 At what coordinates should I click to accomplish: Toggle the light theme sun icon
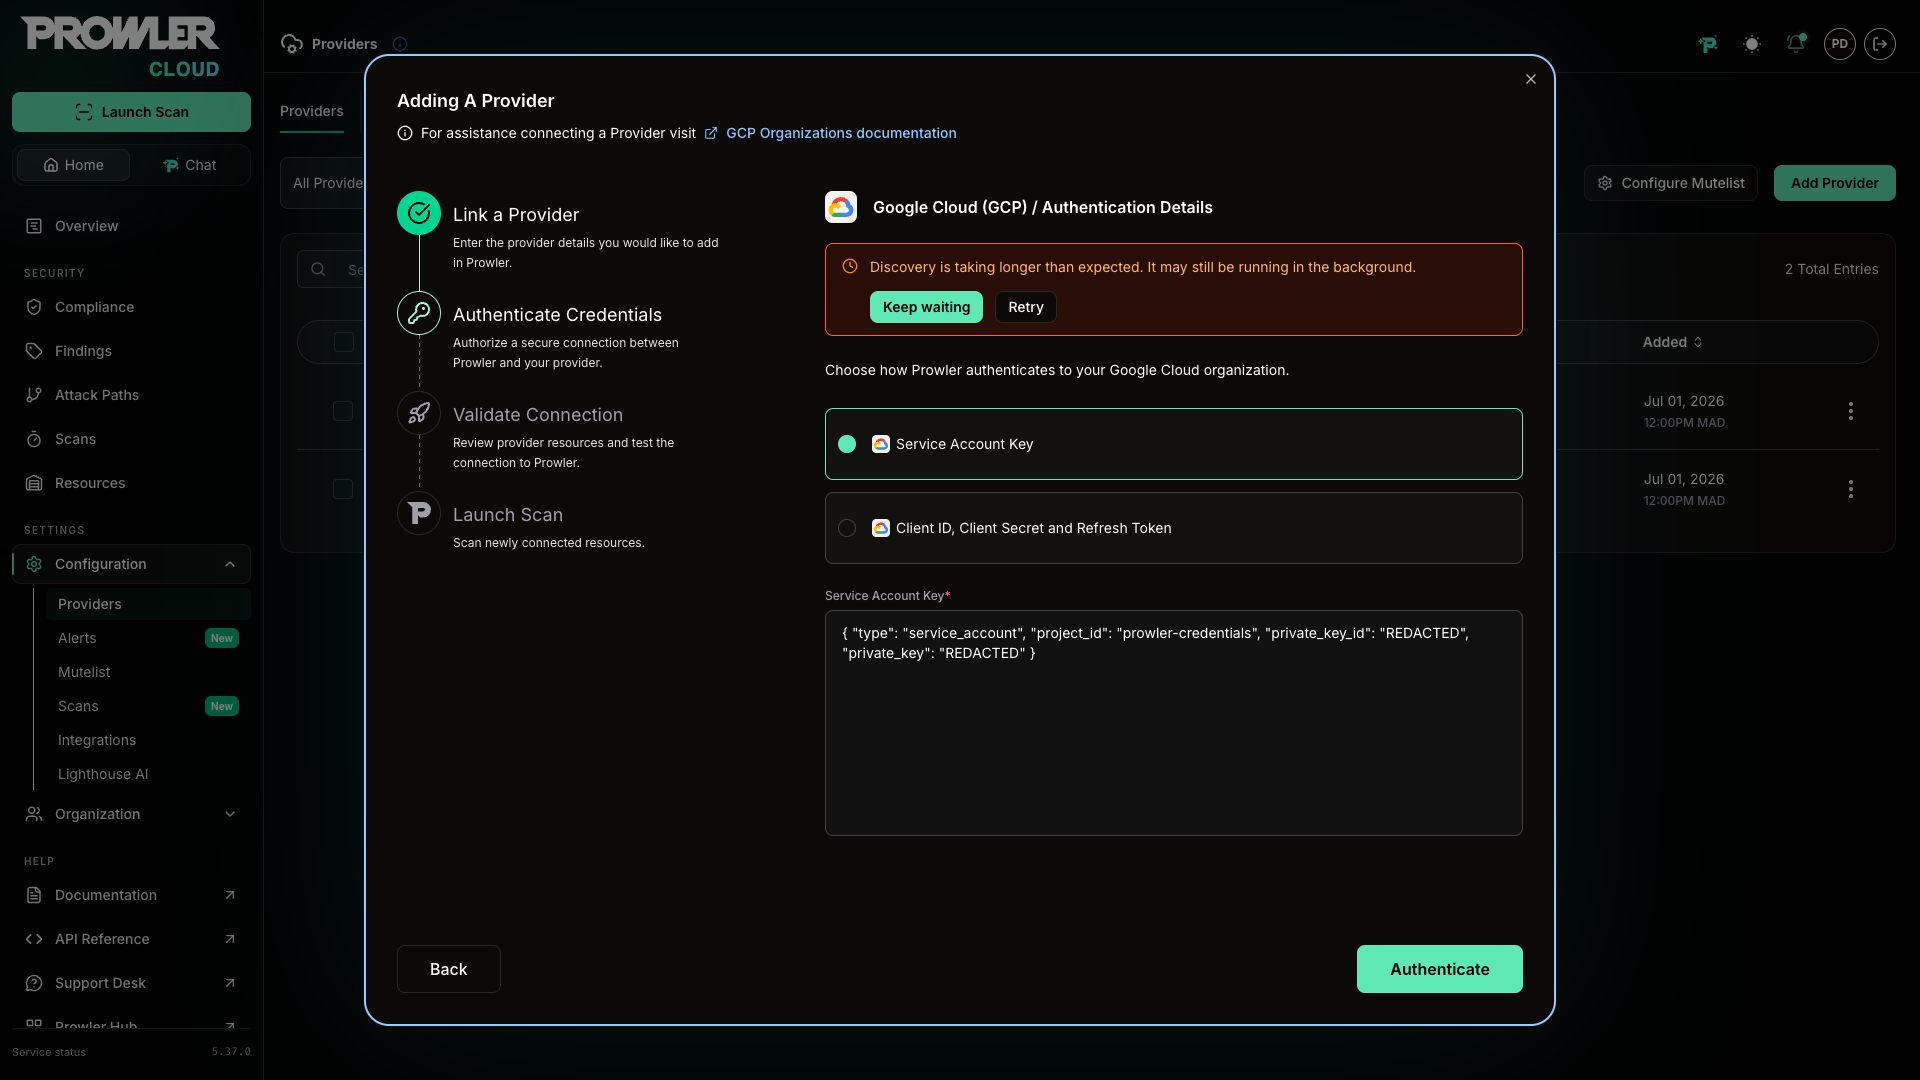[x=1752, y=44]
